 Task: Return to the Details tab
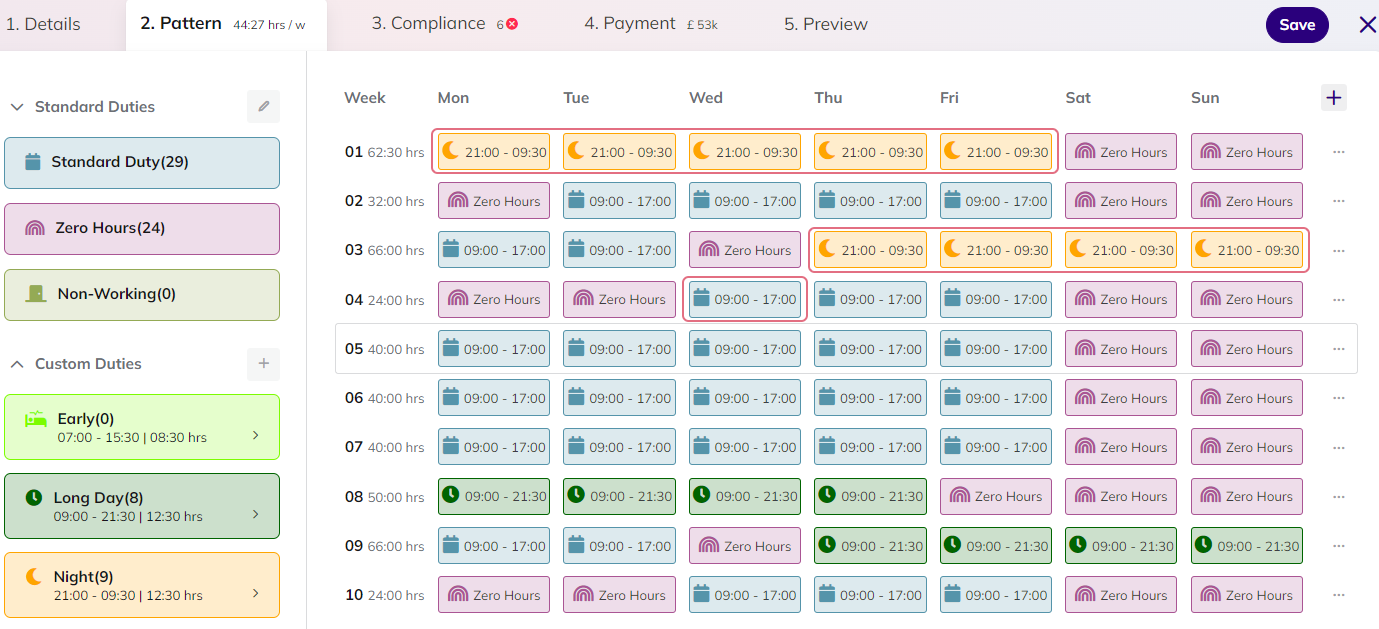(43, 22)
